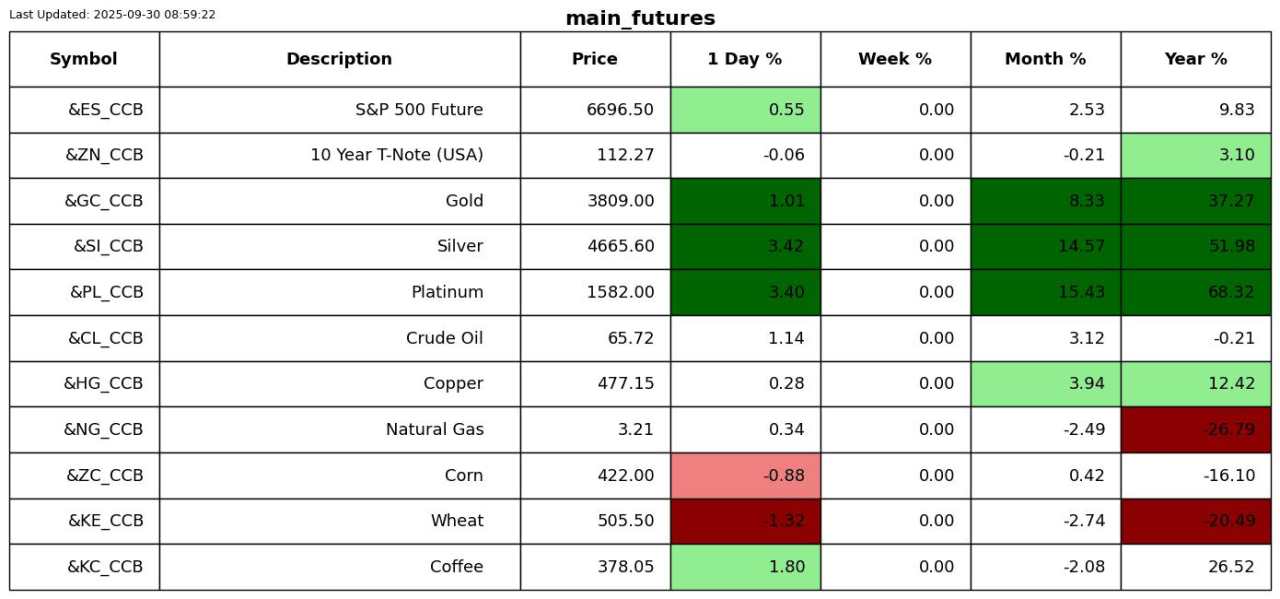Image resolution: width=1280 pixels, height=599 pixels.
Task: Select the Month % column header
Action: pyautogui.click(x=1045, y=59)
